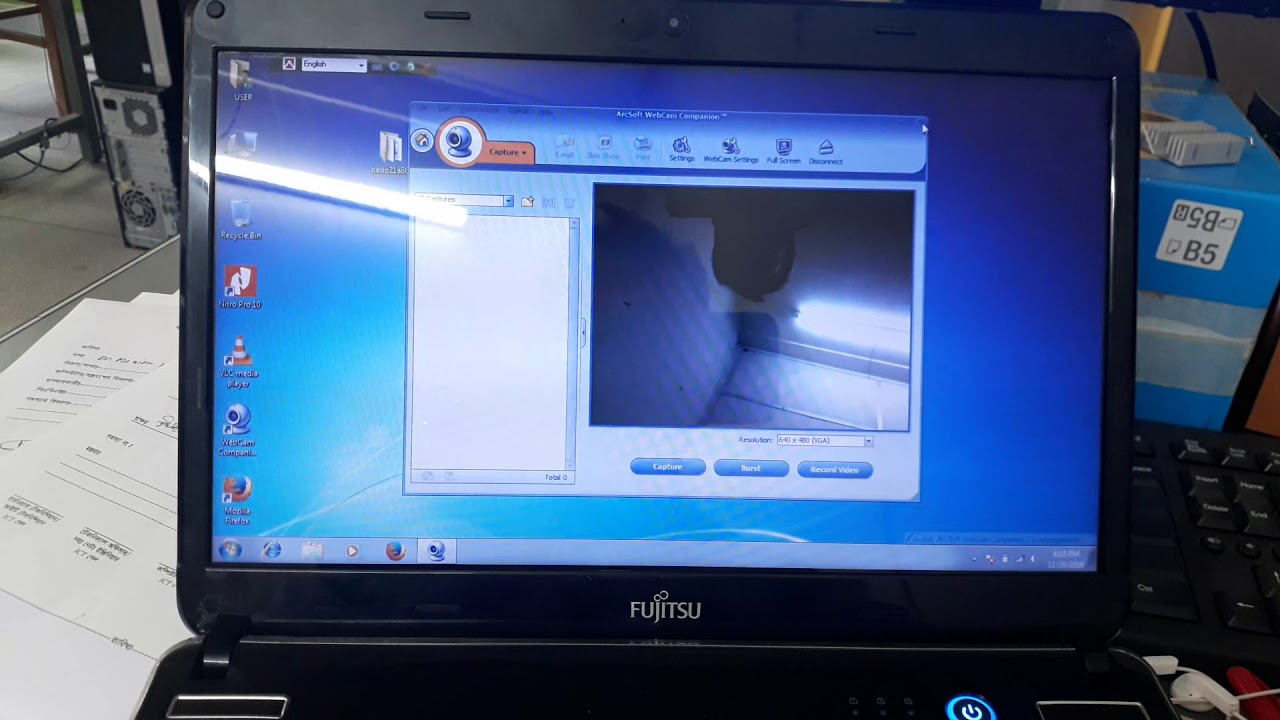Image resolution: width=1280 pixels, height=720 pixels.
Task: Open Mozilla Firefox from the taskbar
Action: [395, 551]
